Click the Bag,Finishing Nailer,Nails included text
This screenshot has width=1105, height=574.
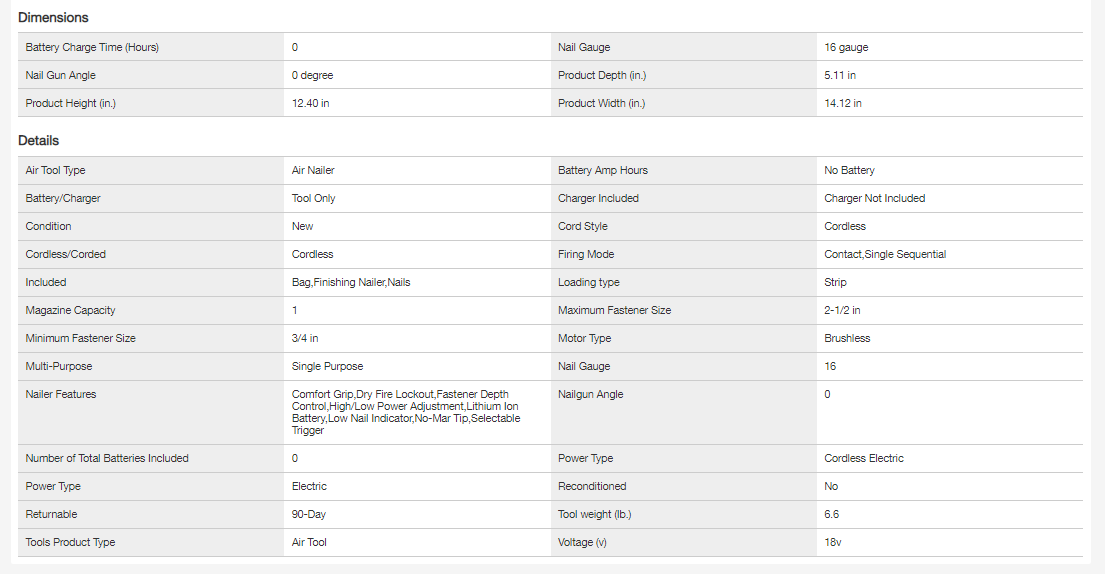pos(350,283)
